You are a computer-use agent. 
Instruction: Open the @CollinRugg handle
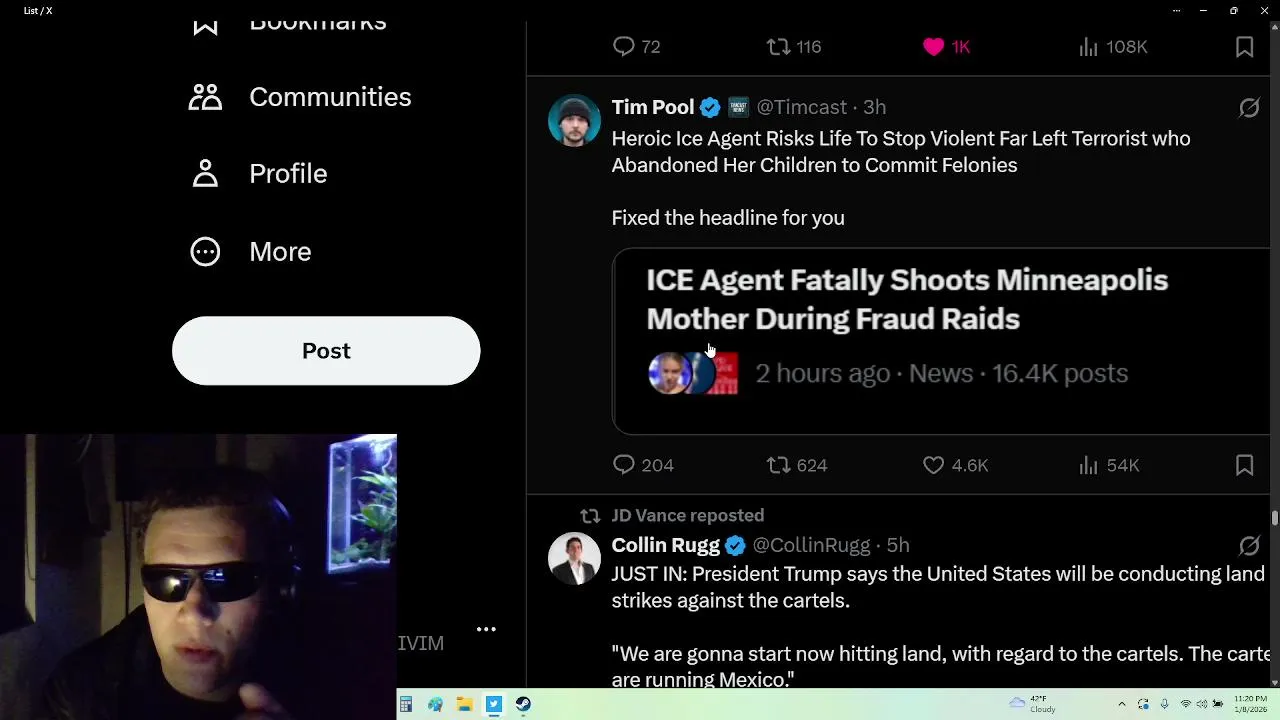811,546
